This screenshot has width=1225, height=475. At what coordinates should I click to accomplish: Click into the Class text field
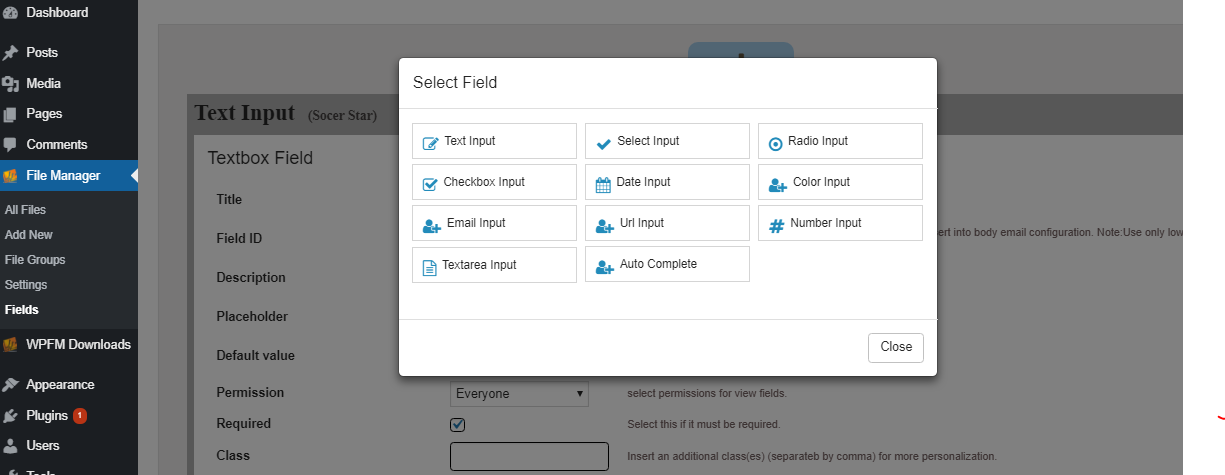pyautogui.click(x=529, y=456)
